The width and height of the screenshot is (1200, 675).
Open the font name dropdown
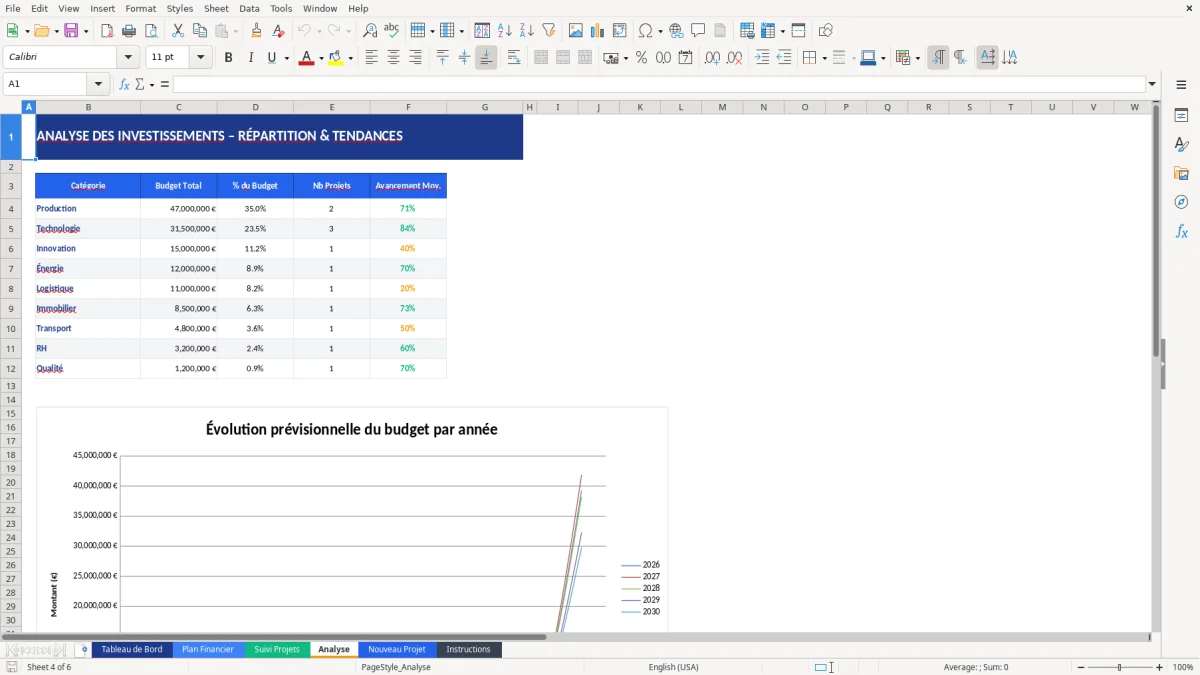pyautogui.click(x=127, y=57)
